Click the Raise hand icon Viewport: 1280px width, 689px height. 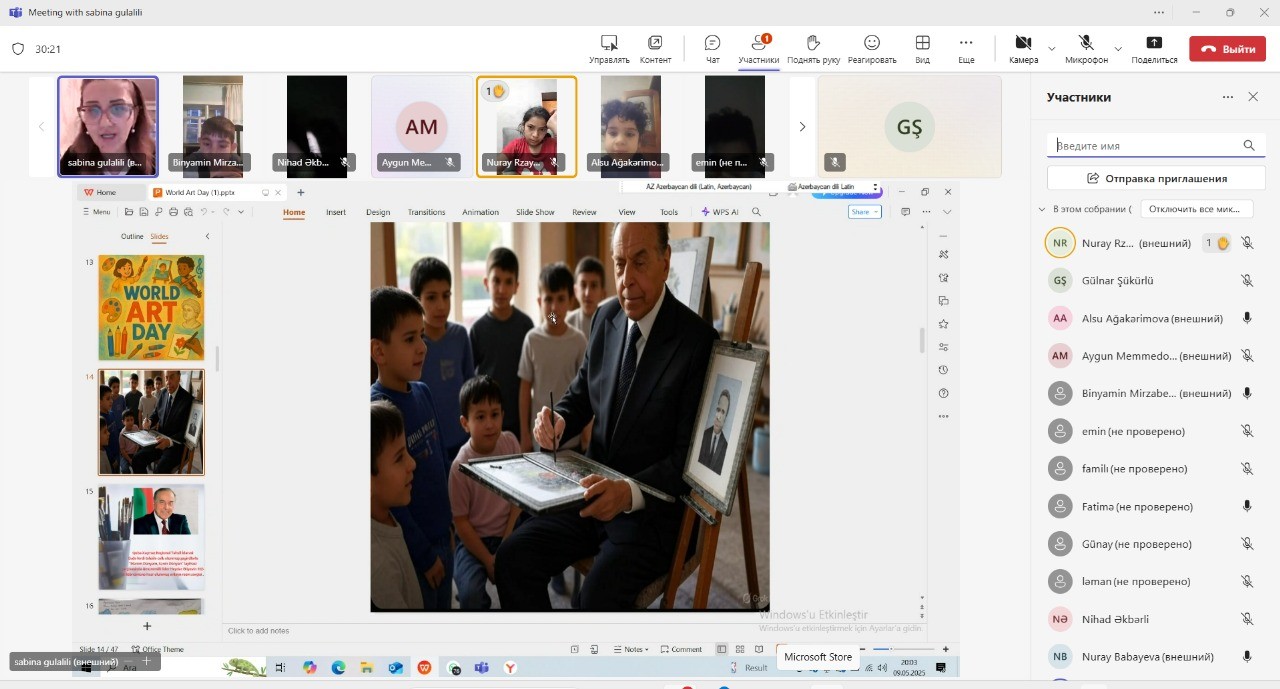tap(813, 43)
